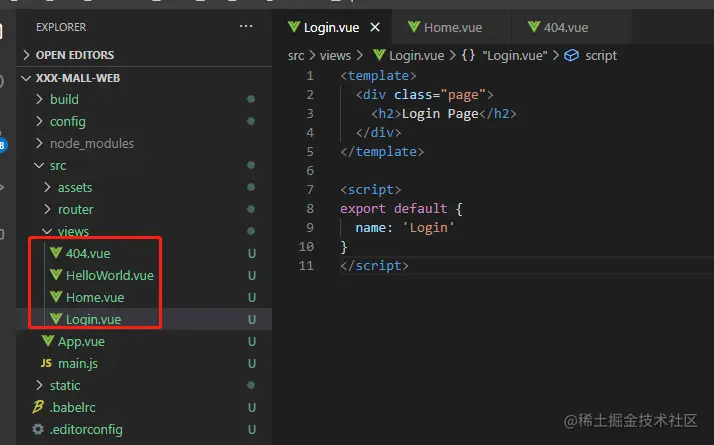Click the closing </script> tag

pos(374,266)
